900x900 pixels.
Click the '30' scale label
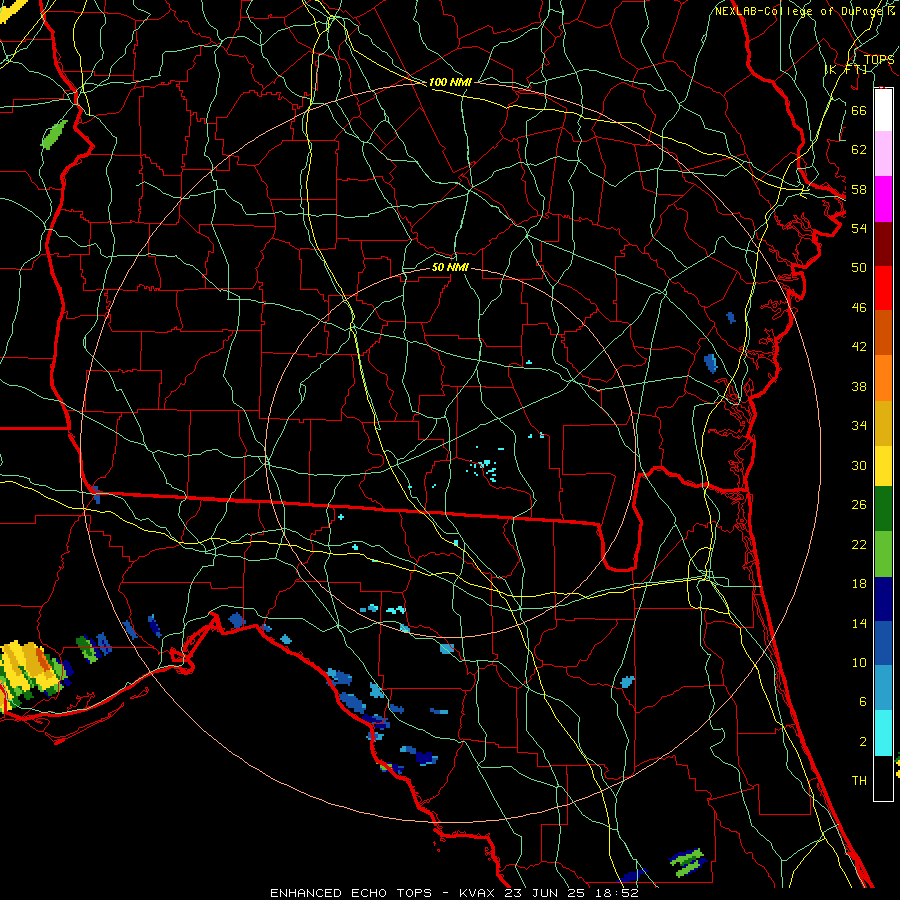(859, 465)
